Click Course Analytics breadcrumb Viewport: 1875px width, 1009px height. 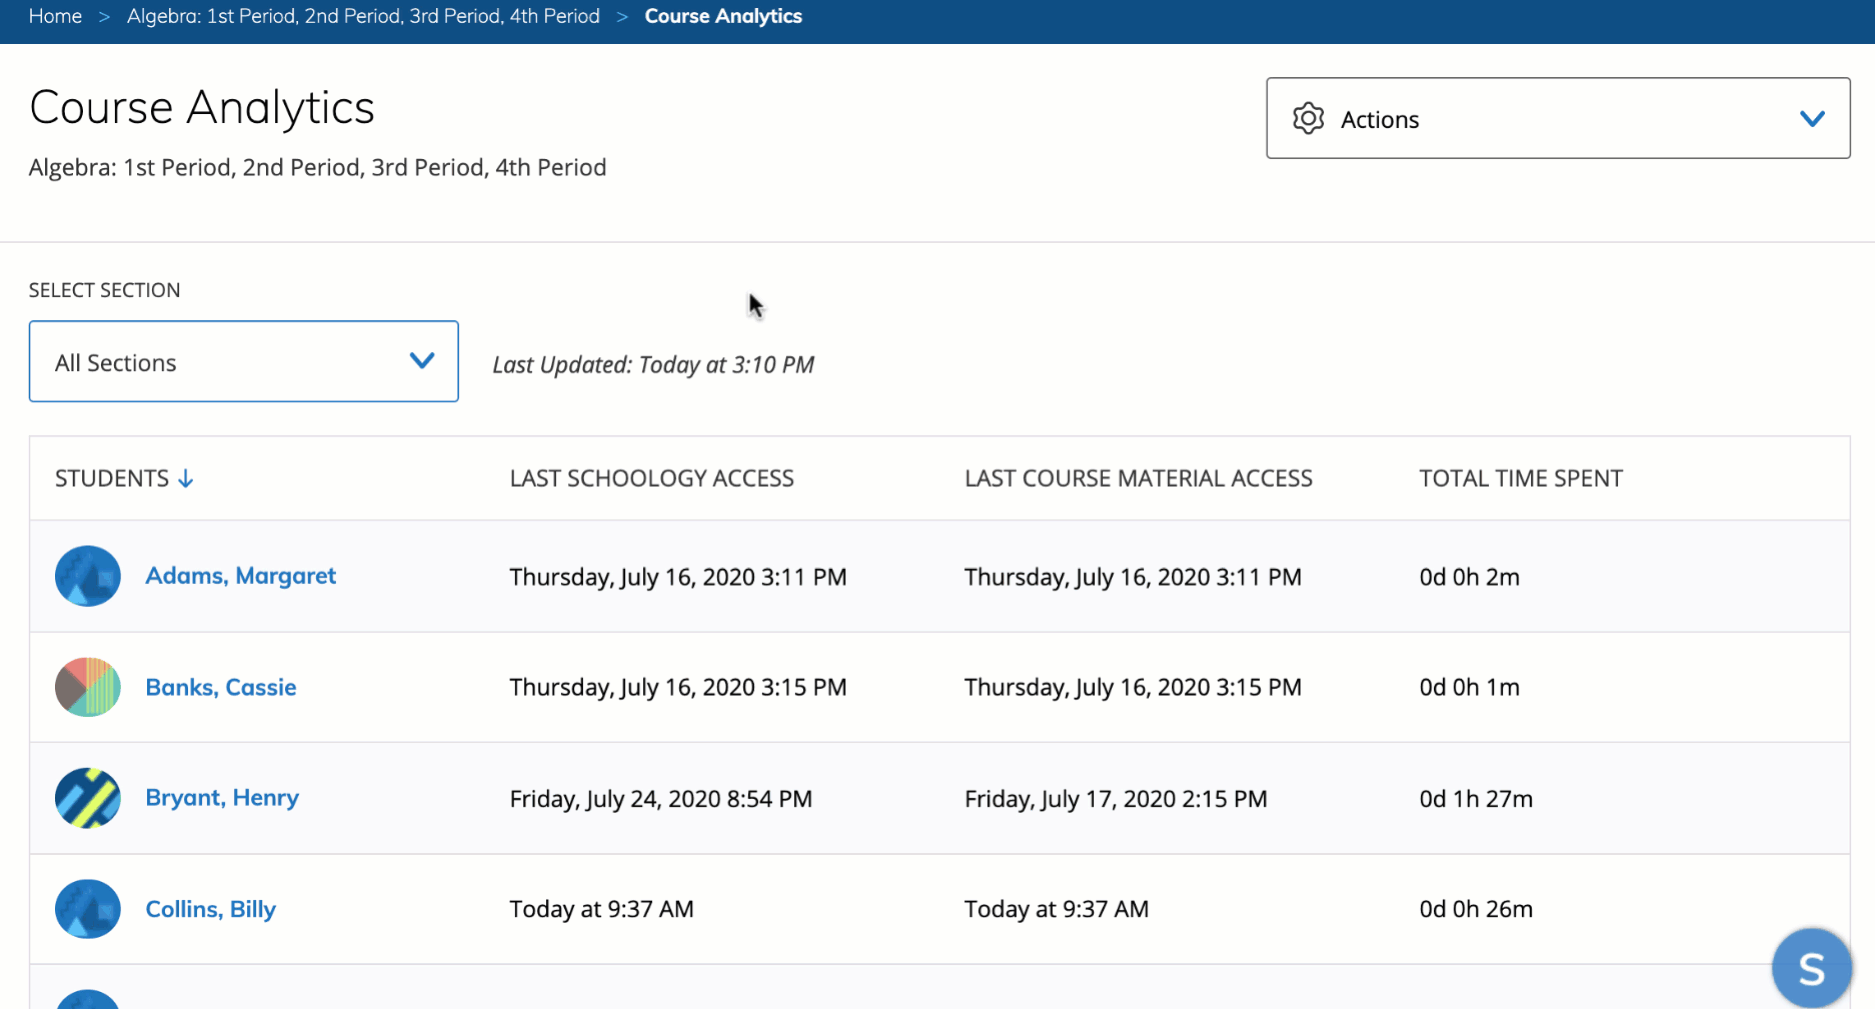tap(723, 16)
